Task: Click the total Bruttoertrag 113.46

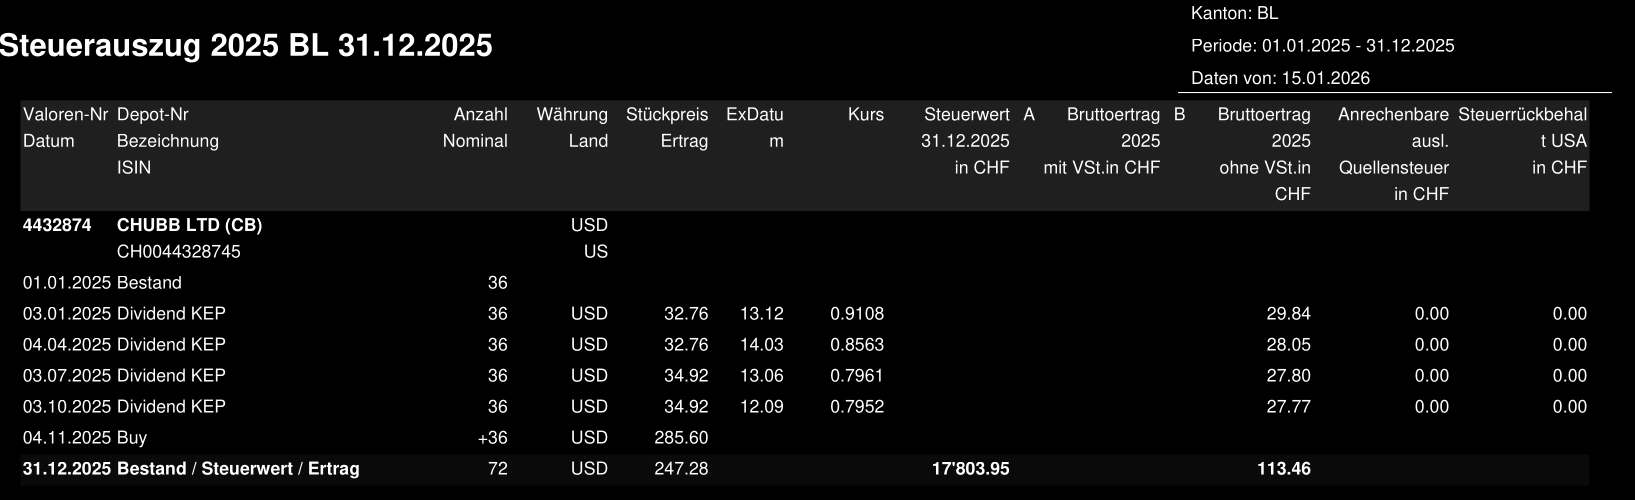Action: click(x=1283, y=469)
